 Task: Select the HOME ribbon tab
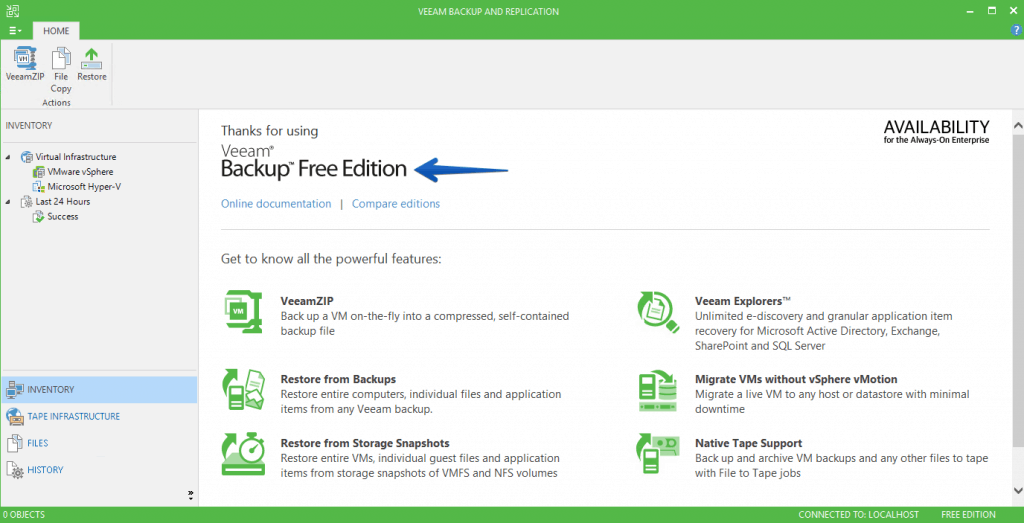[x=56, y=31]
